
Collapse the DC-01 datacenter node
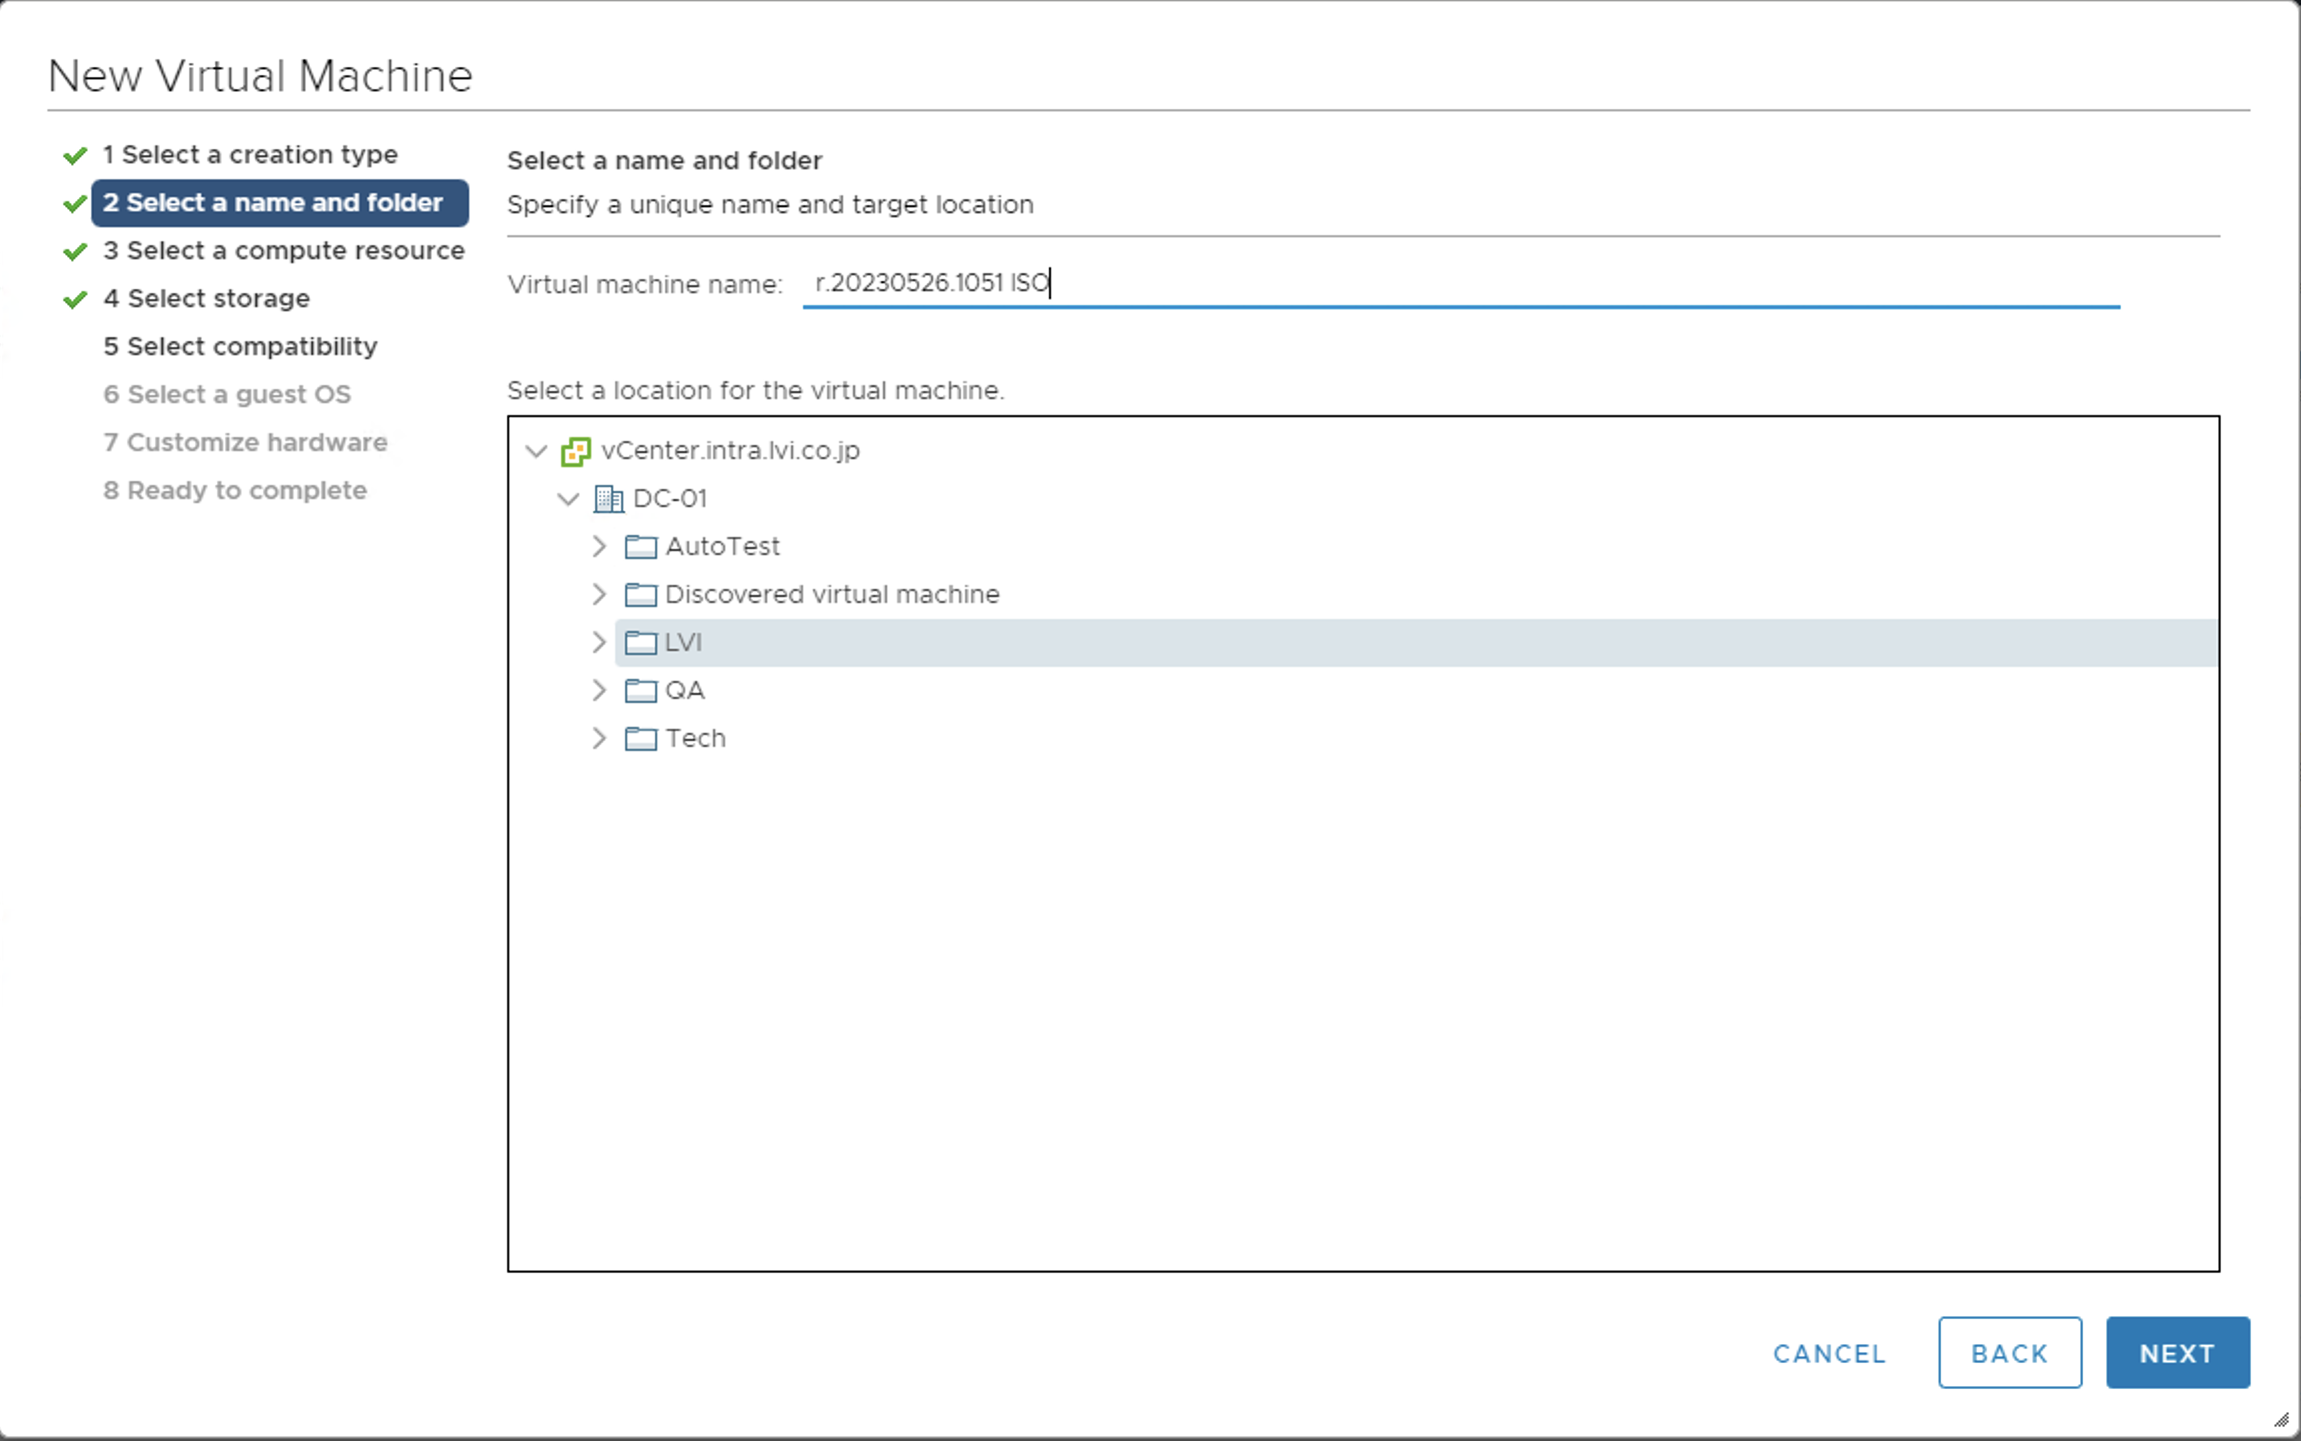pos(568,499)
